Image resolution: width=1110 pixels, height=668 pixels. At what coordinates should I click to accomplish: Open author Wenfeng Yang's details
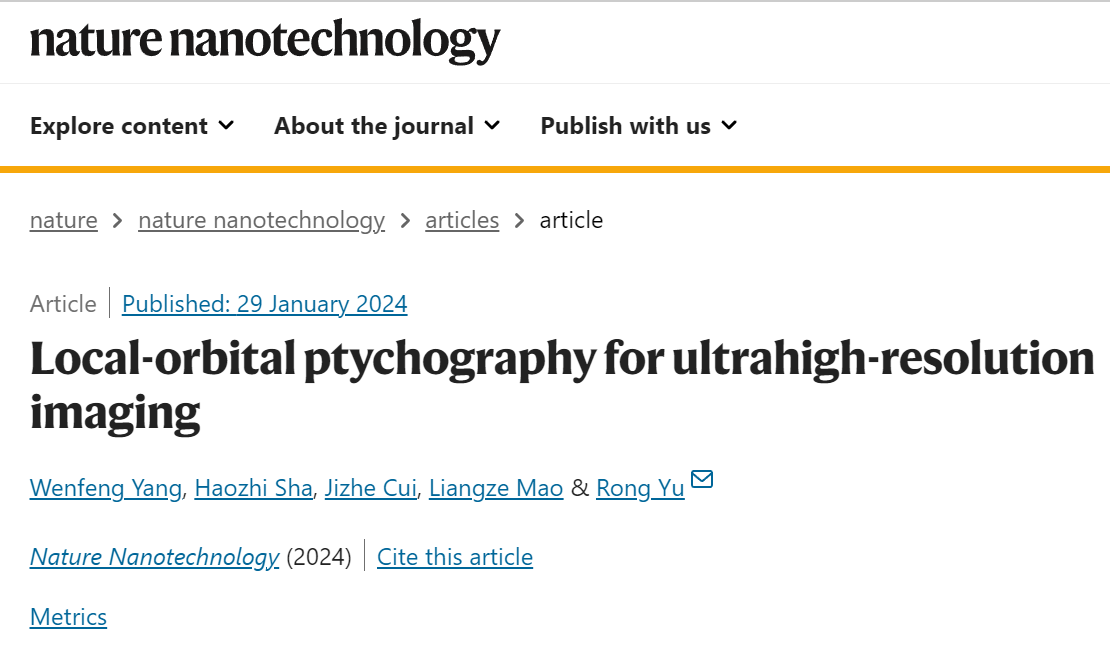point(105,488)
